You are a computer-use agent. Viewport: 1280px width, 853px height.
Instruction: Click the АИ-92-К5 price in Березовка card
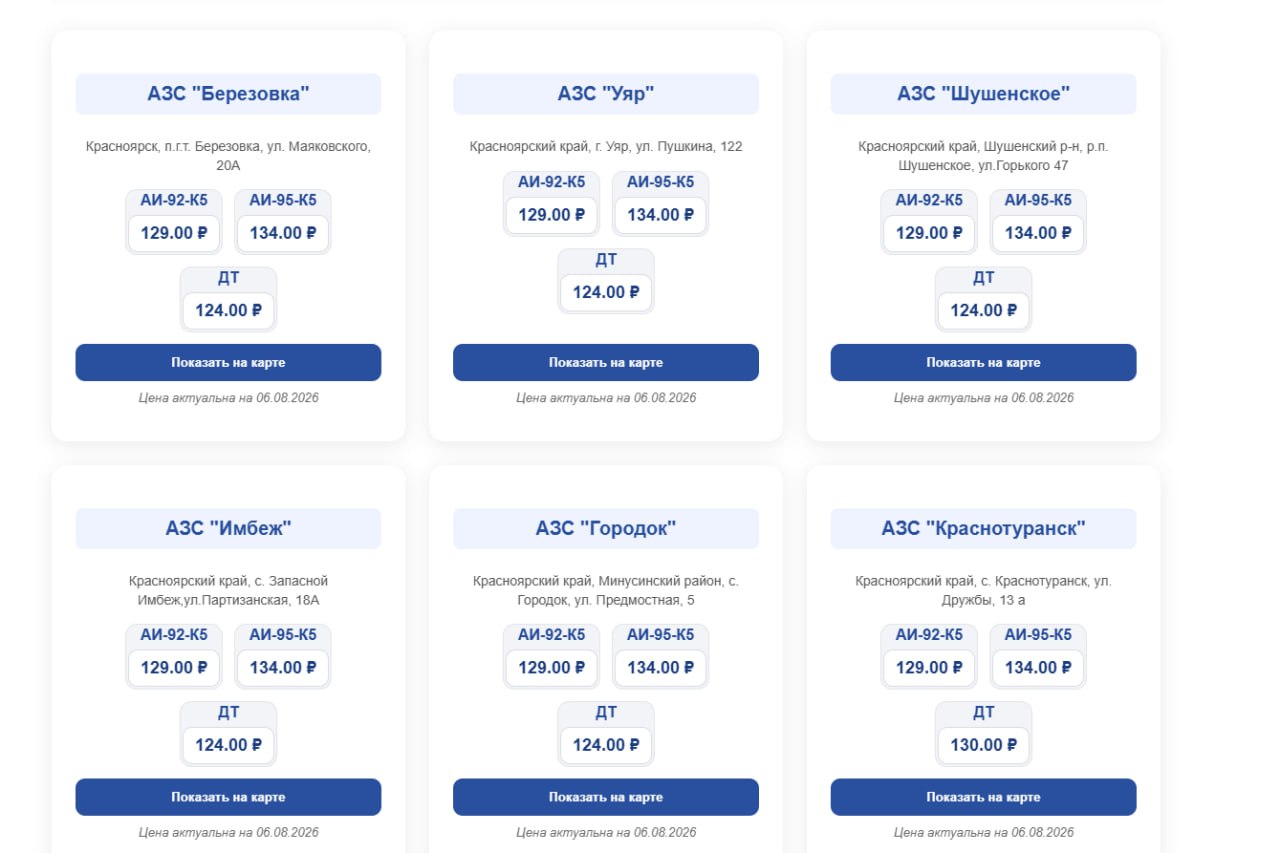coord(174,233)
